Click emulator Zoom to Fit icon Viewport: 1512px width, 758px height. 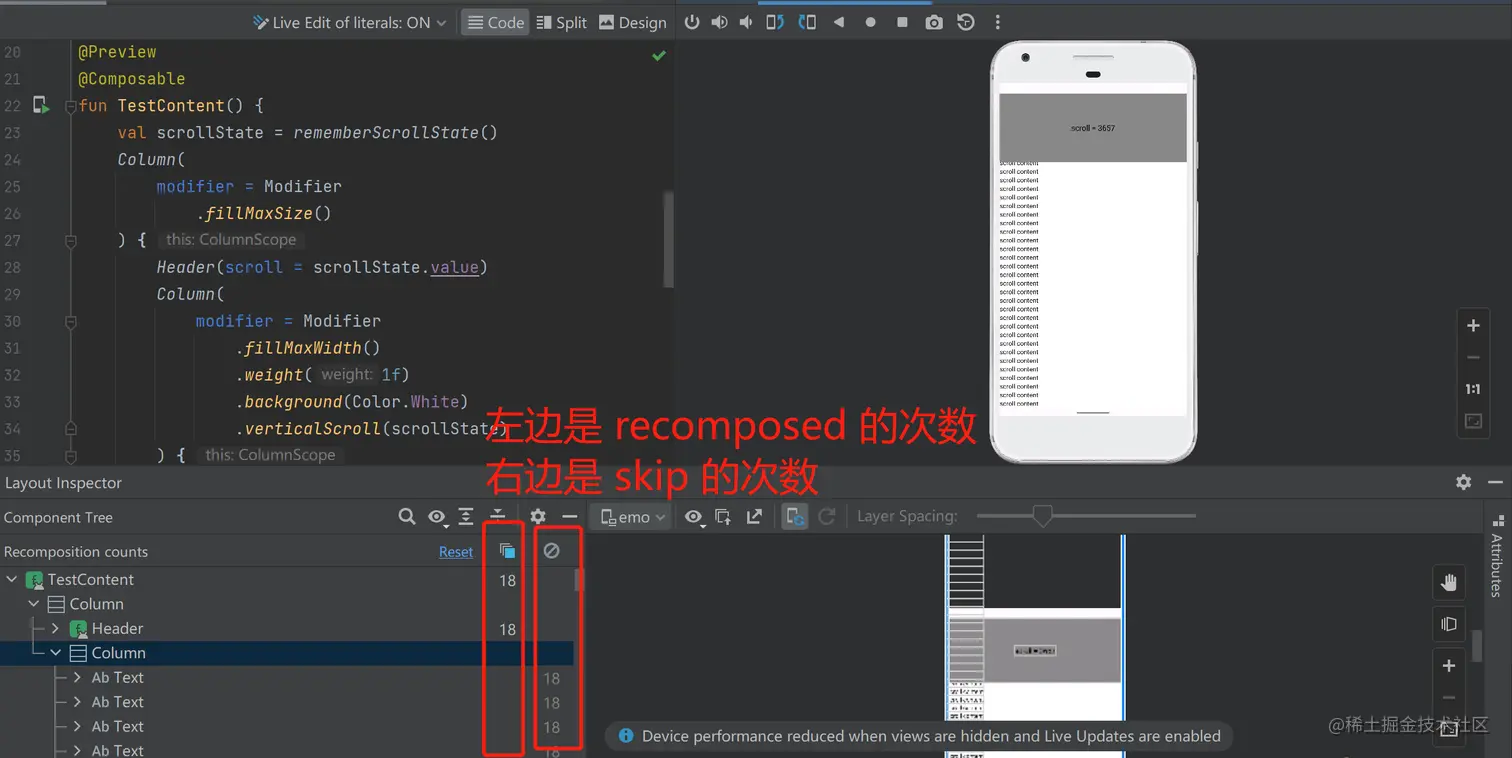1473,422
